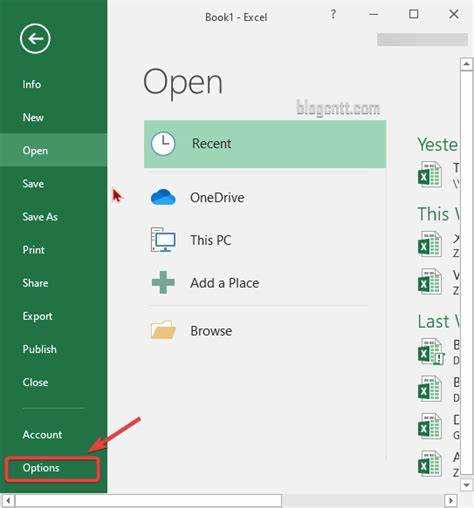Open the Print page

pos(33,250)
